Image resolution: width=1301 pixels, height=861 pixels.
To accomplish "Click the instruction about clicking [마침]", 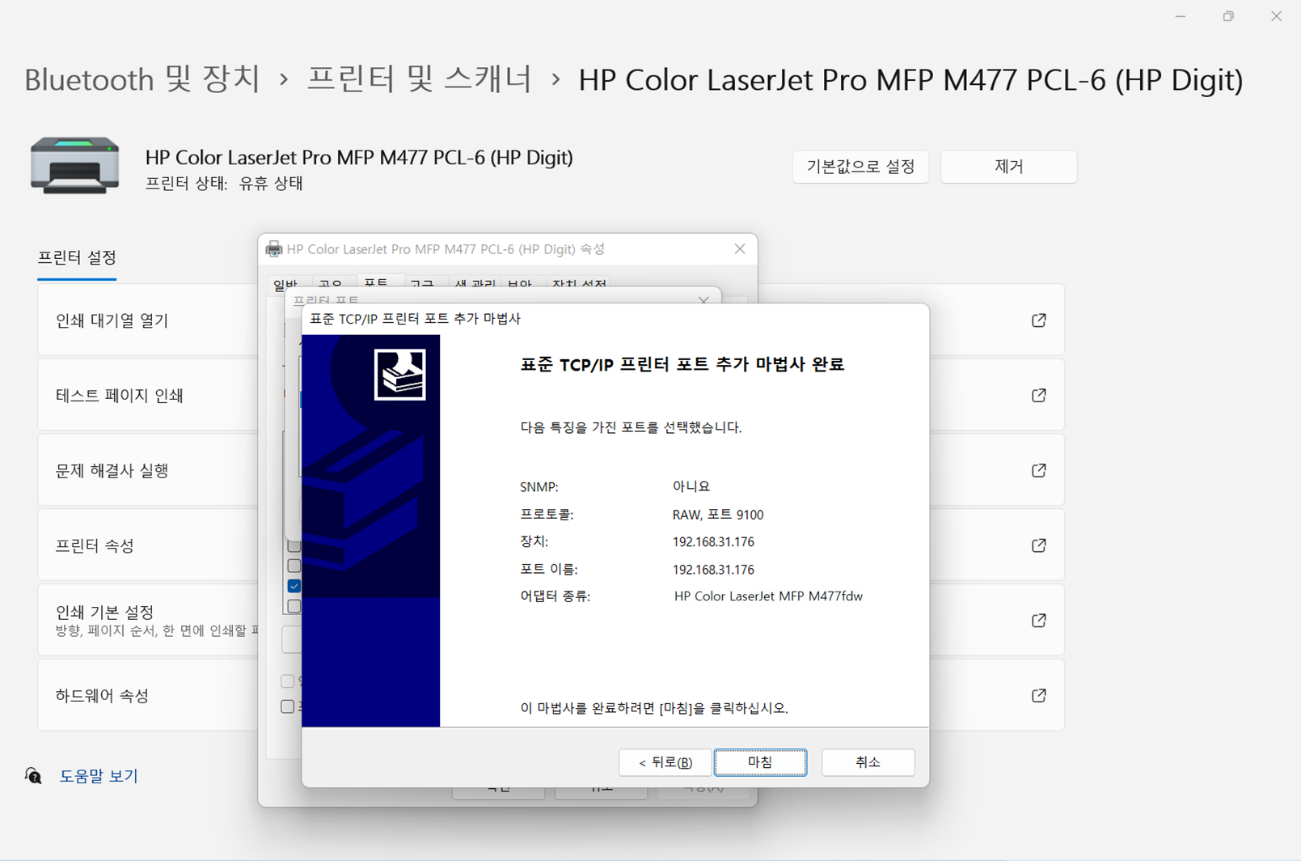I will tap(654, 708).
